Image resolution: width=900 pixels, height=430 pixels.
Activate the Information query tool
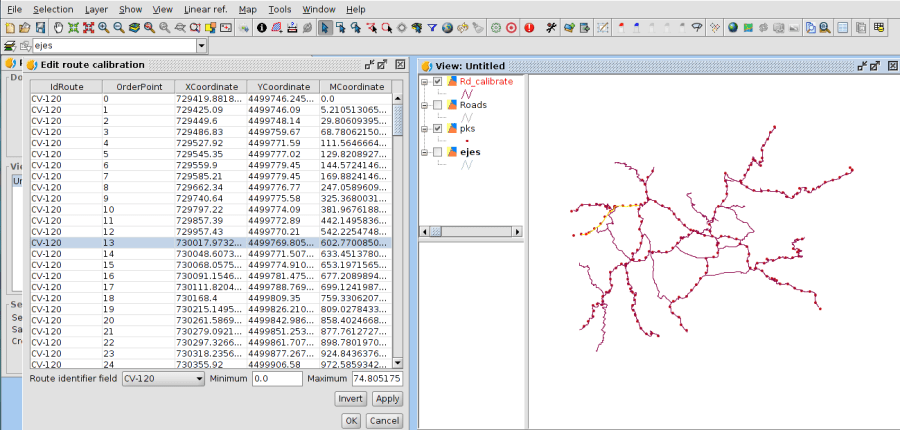coord(262,27)
